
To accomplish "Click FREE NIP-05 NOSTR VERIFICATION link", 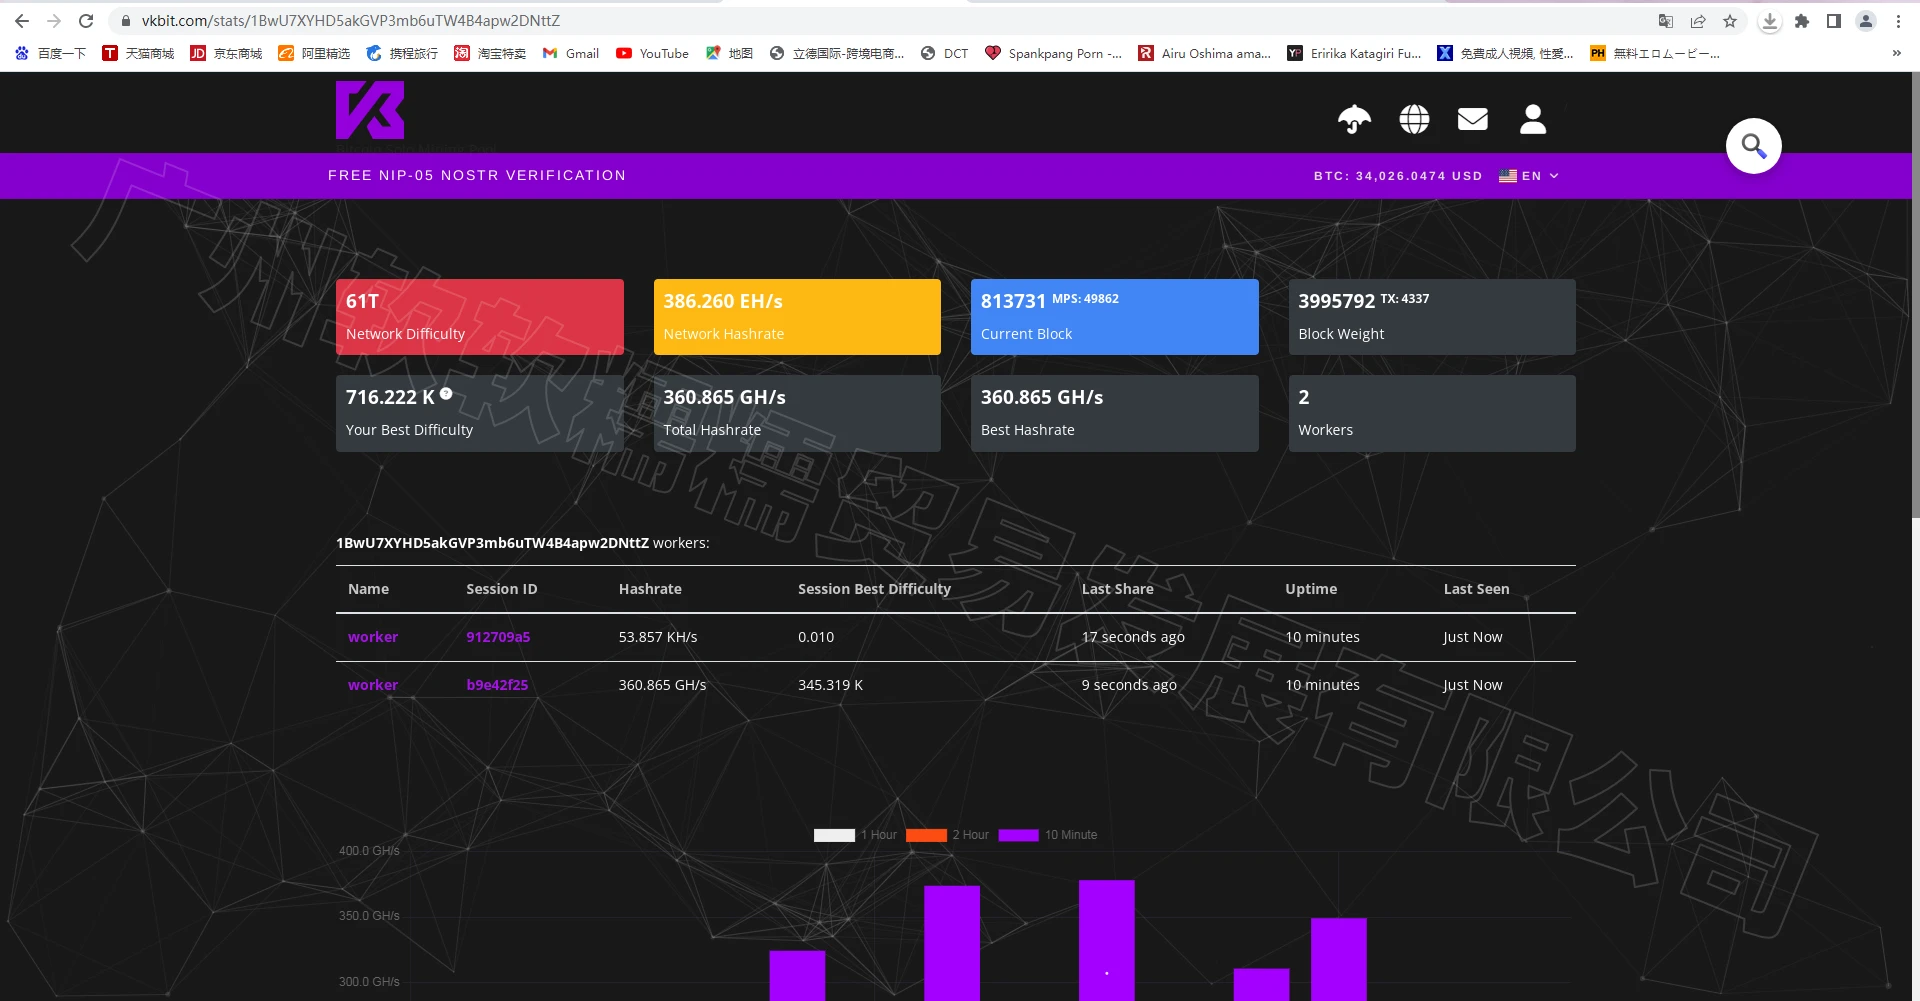I will tap(477, 176).
